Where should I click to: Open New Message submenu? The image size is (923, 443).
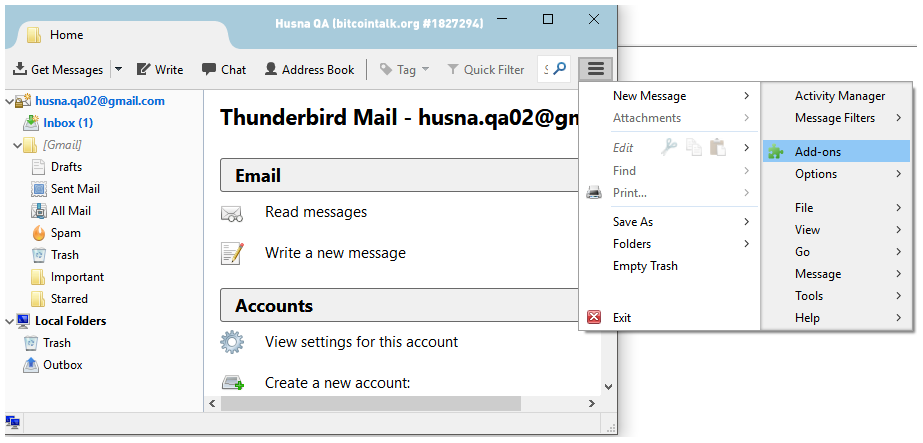[670, 96]
